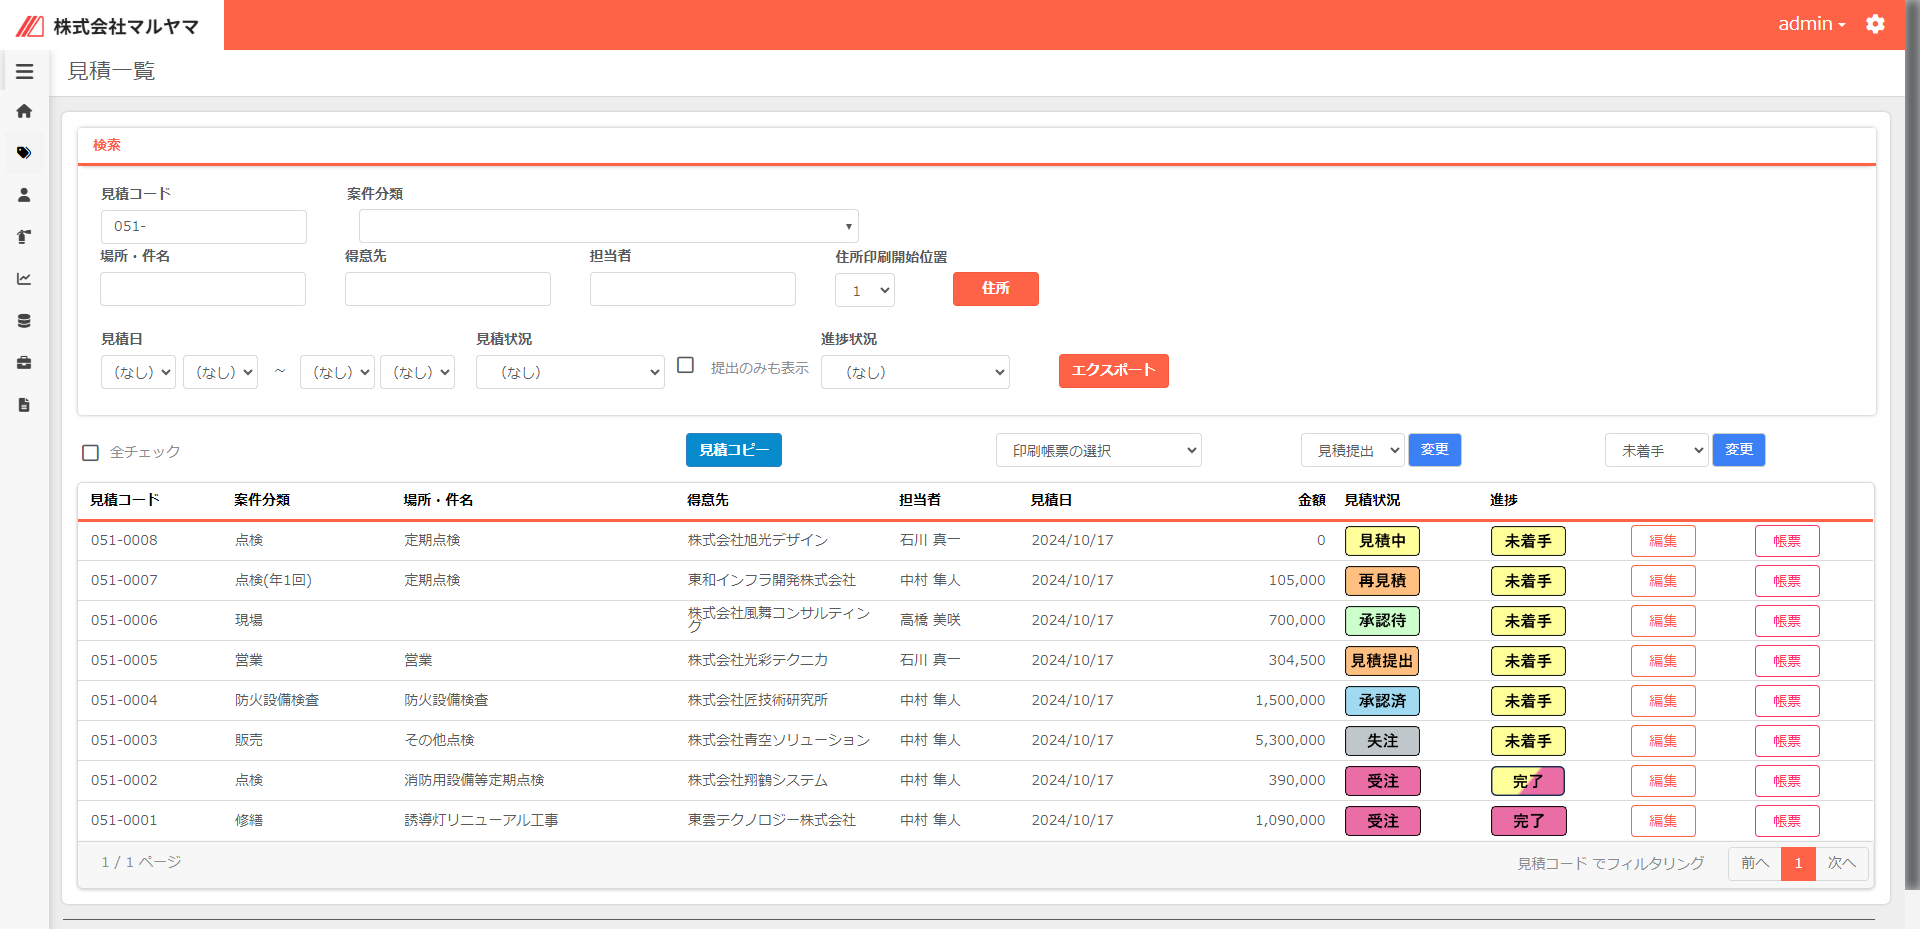Open the 見積提出 status dropdown
The image size is (1920, 929).
(x=1353, y=451)
